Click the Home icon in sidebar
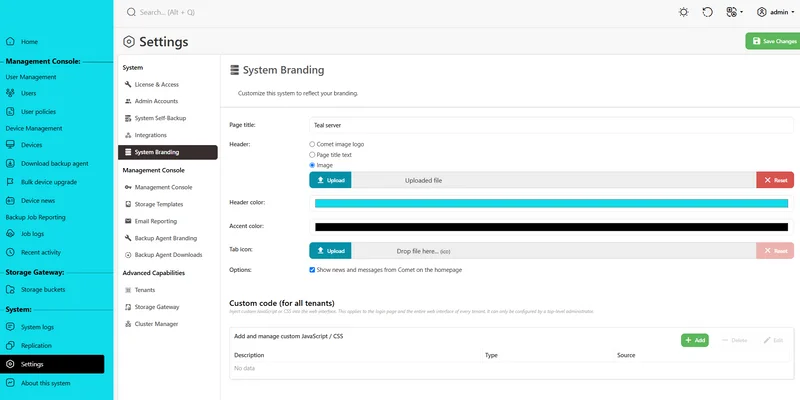The width and height of the screenshot is (800, 400). click(10, 42)
